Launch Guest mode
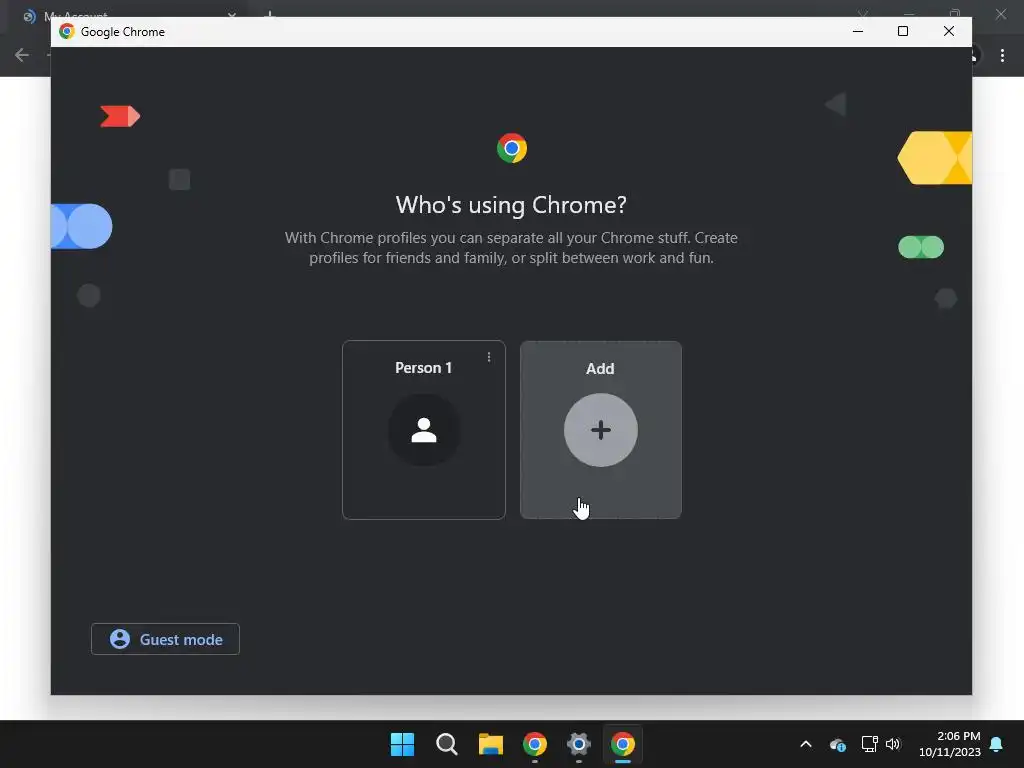This screenshot has height=768, width=1024. coord(165,639)
